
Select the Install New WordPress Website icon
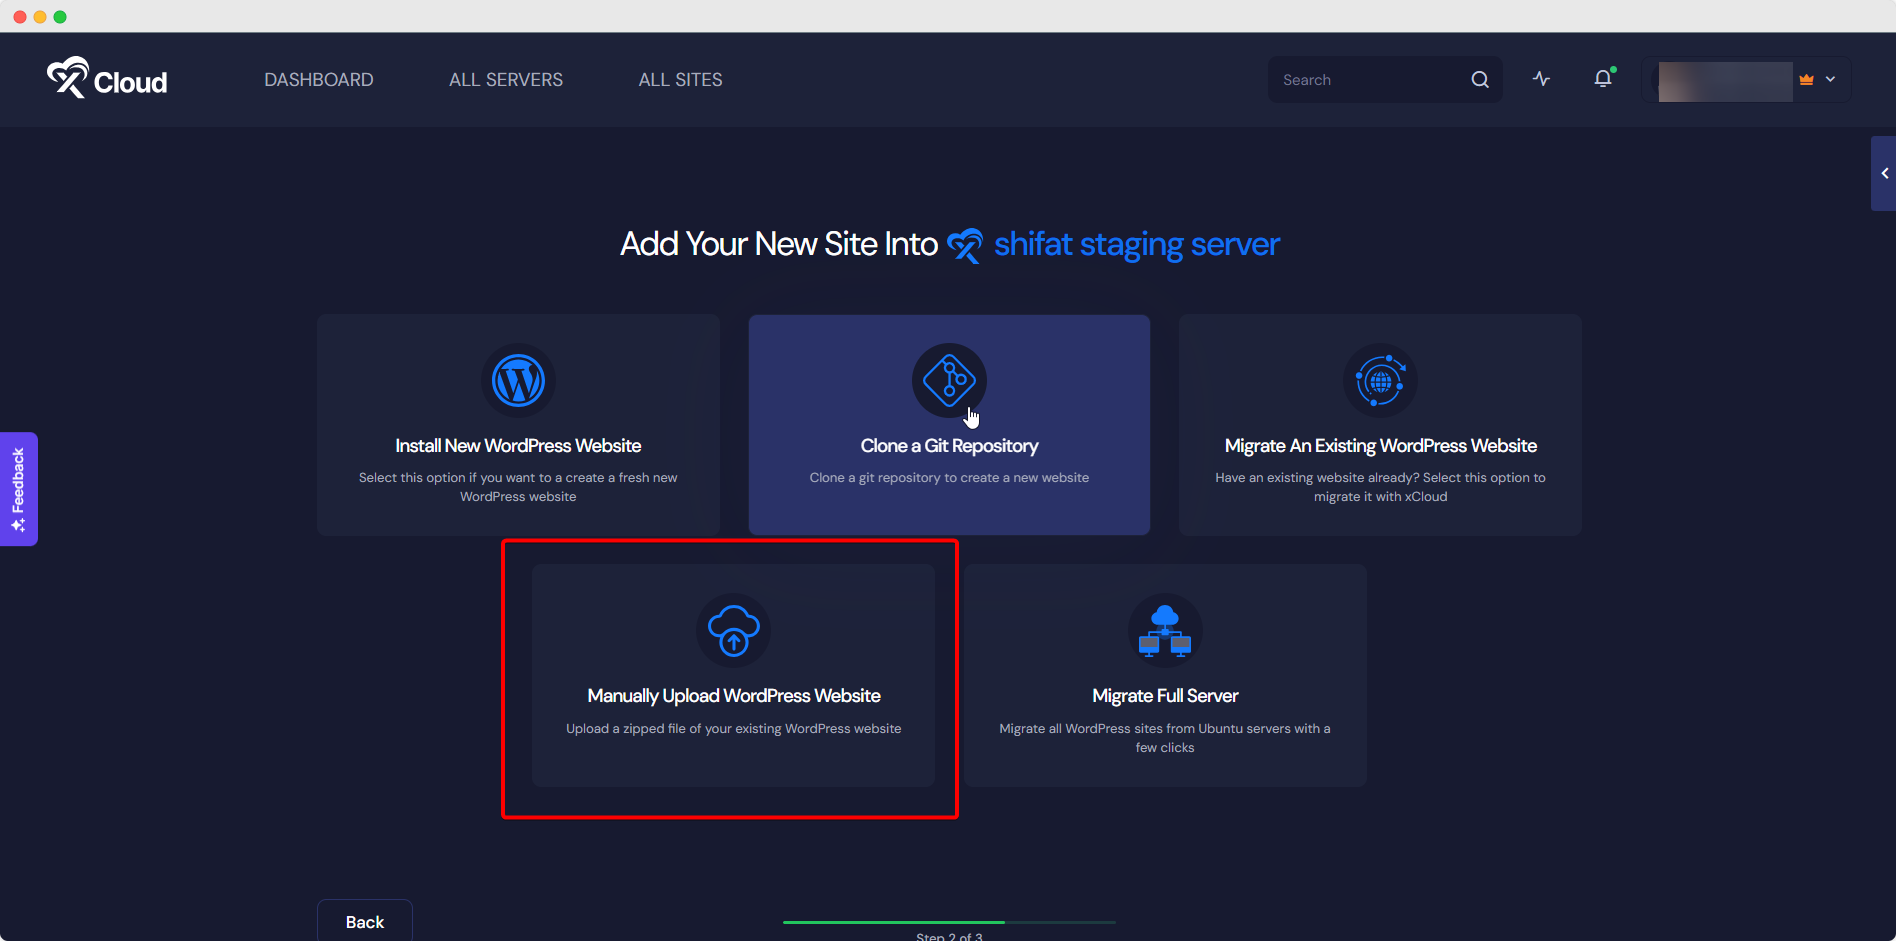[x=517, y=380]
